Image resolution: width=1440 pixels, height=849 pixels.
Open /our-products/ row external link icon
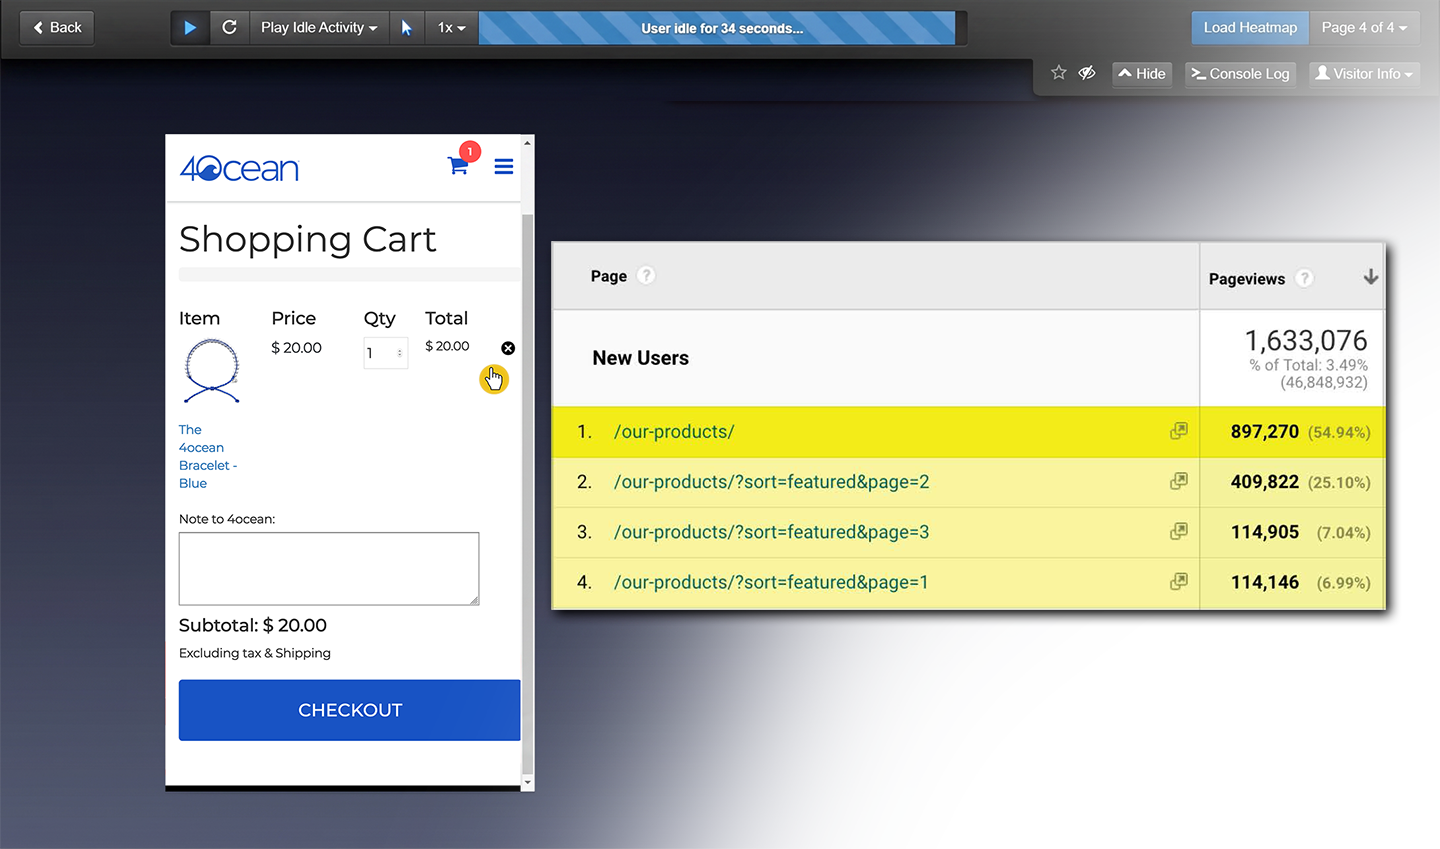tap(1179, 431)
